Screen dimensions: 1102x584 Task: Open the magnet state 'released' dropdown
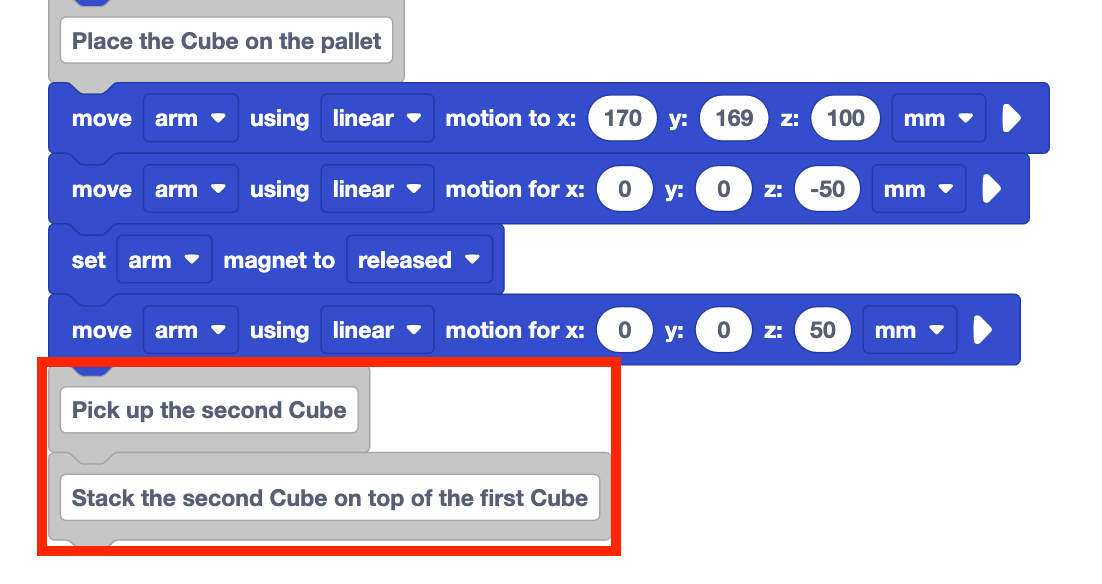tap(419, 260)
